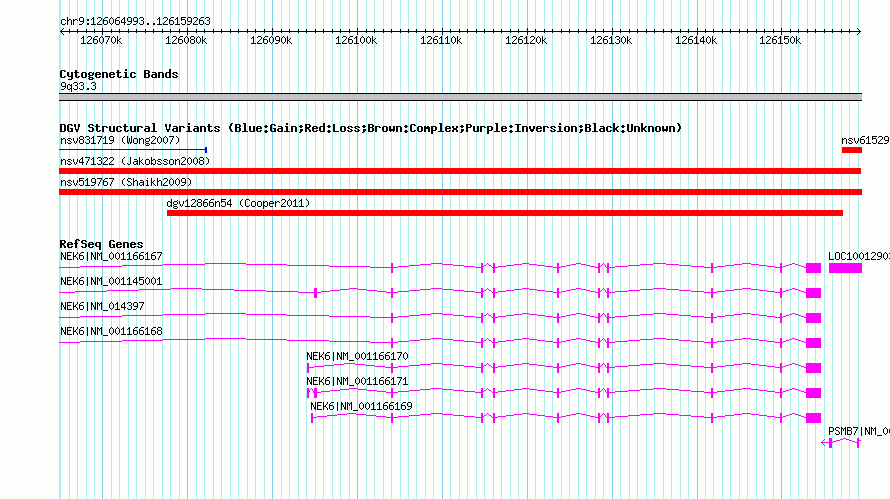The image size is (890, 499).
Task: Select NEK6|NM_001145001 transcript label
Action: click(x=111, y=281)
